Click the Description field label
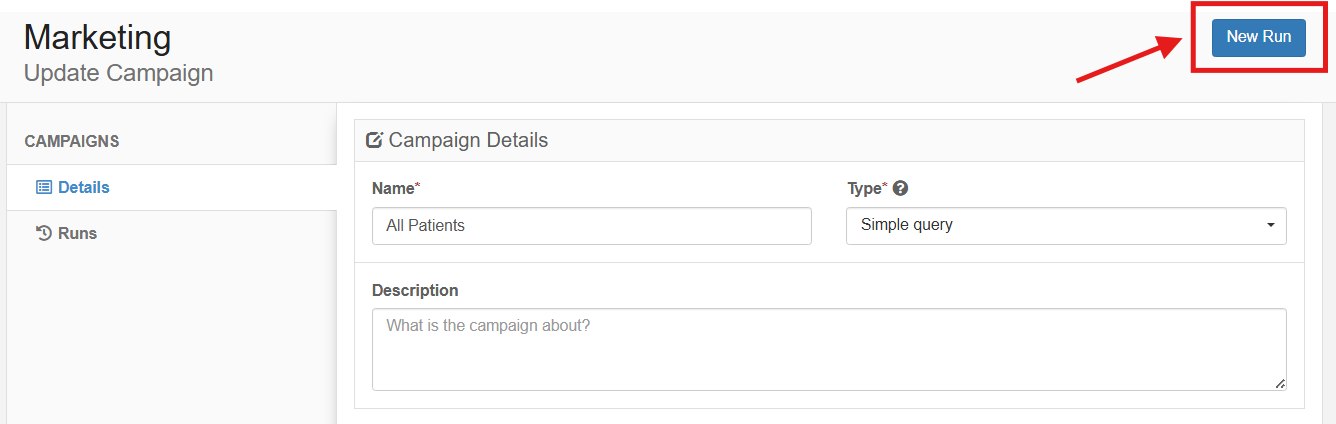The width and height of the screenshot is (1336, 424). tap(415, 290)
